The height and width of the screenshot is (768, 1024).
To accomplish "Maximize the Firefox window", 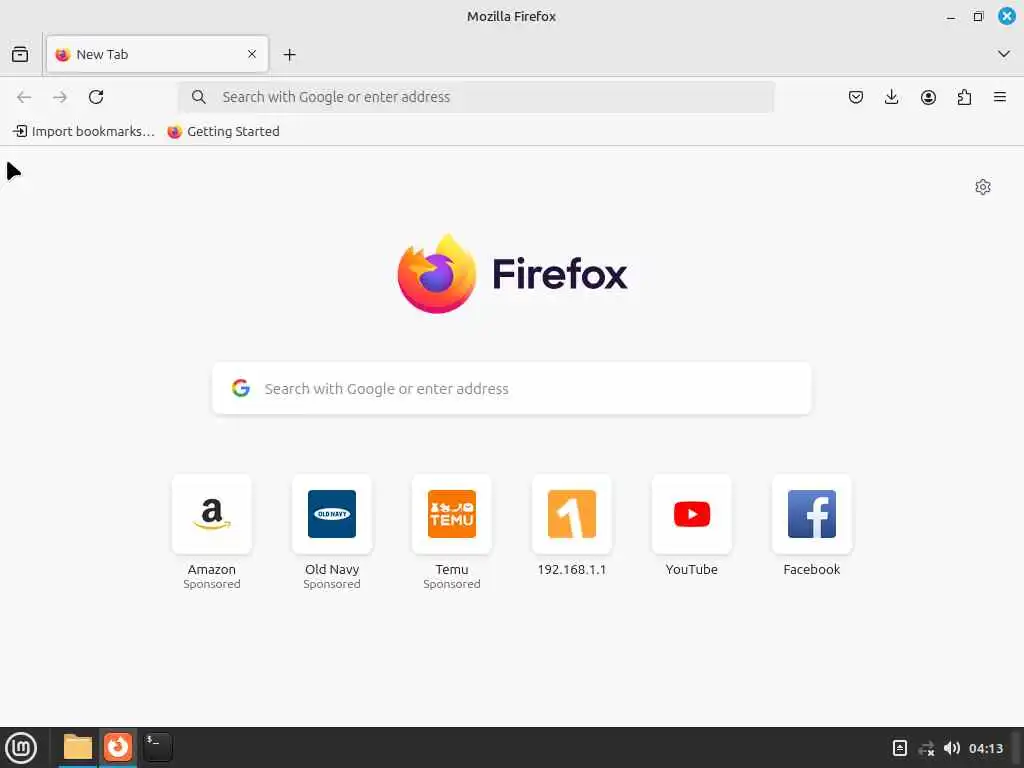I will tap(978, 17).
